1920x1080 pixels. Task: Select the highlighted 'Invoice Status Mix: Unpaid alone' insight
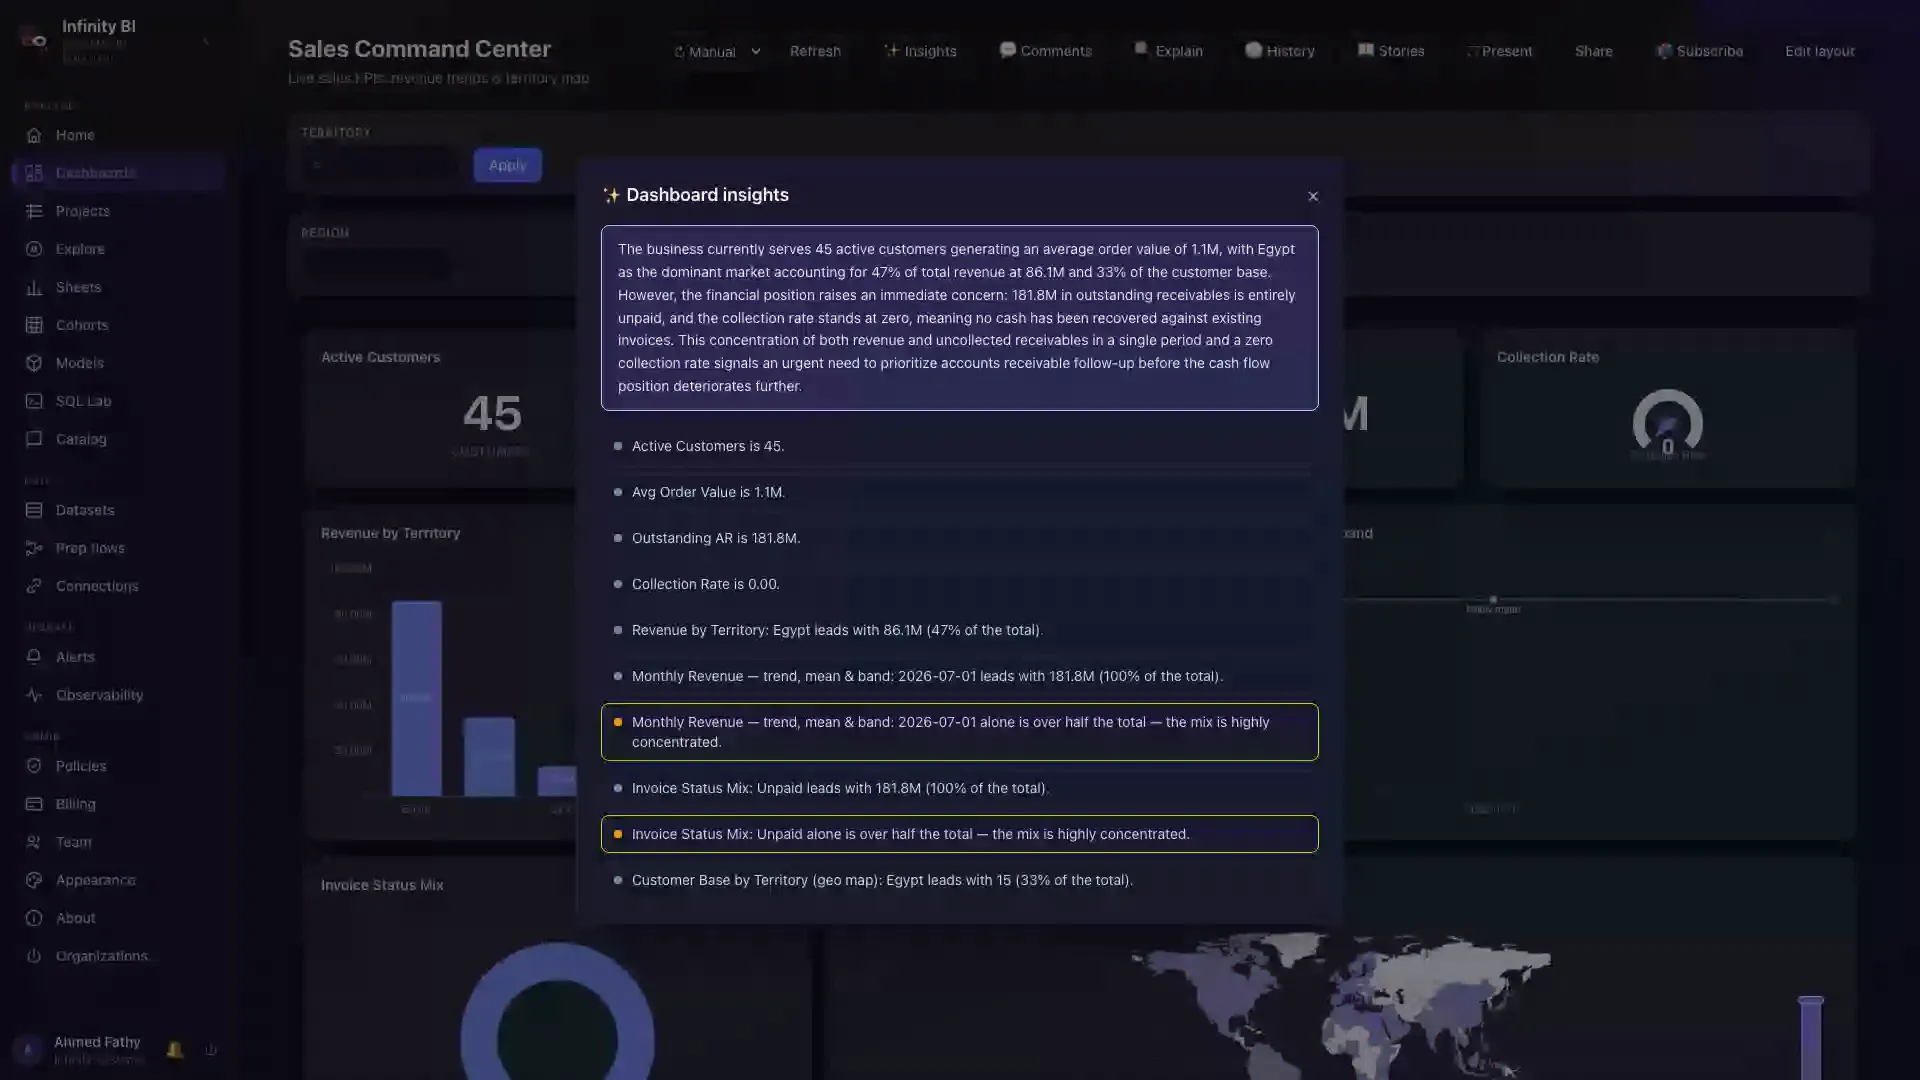[959, 834]
